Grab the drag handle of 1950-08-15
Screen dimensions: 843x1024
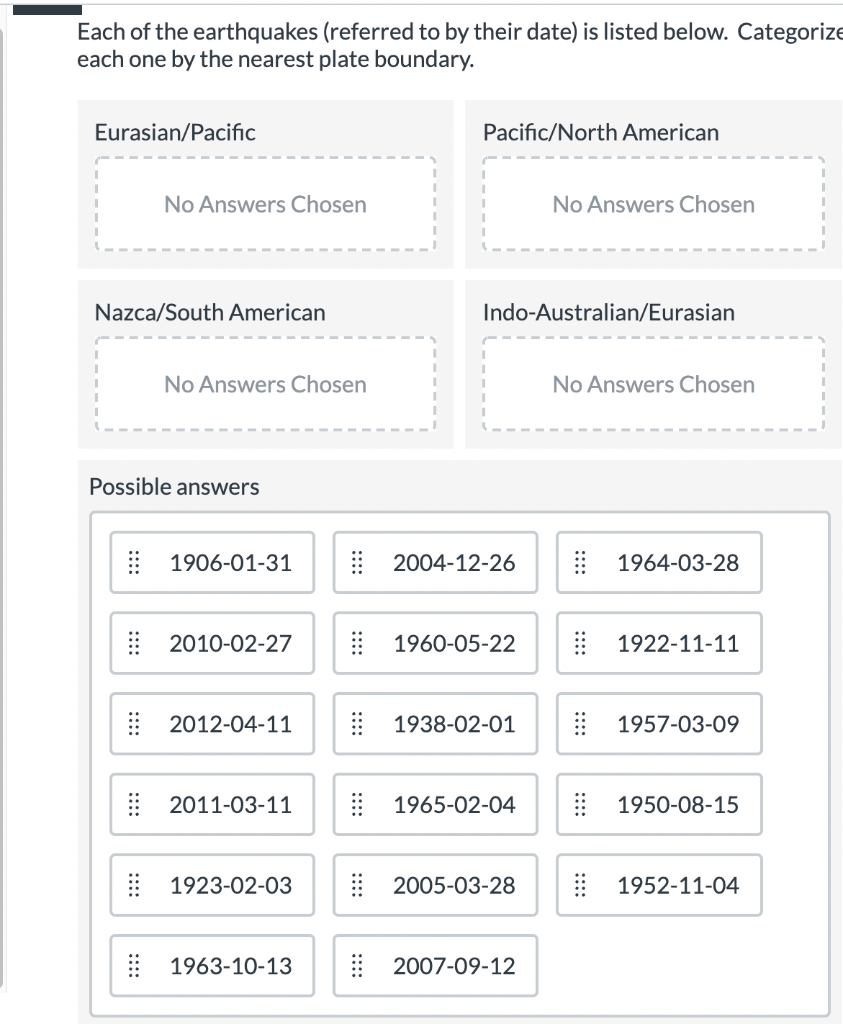coord(580,805)
